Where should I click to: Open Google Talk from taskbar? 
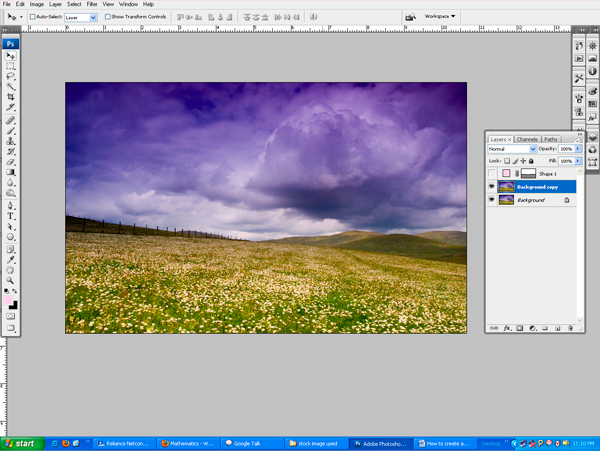click(252, 443)
